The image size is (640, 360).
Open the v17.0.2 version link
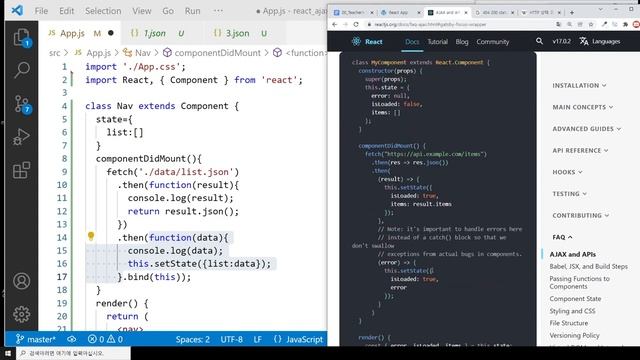561,41
